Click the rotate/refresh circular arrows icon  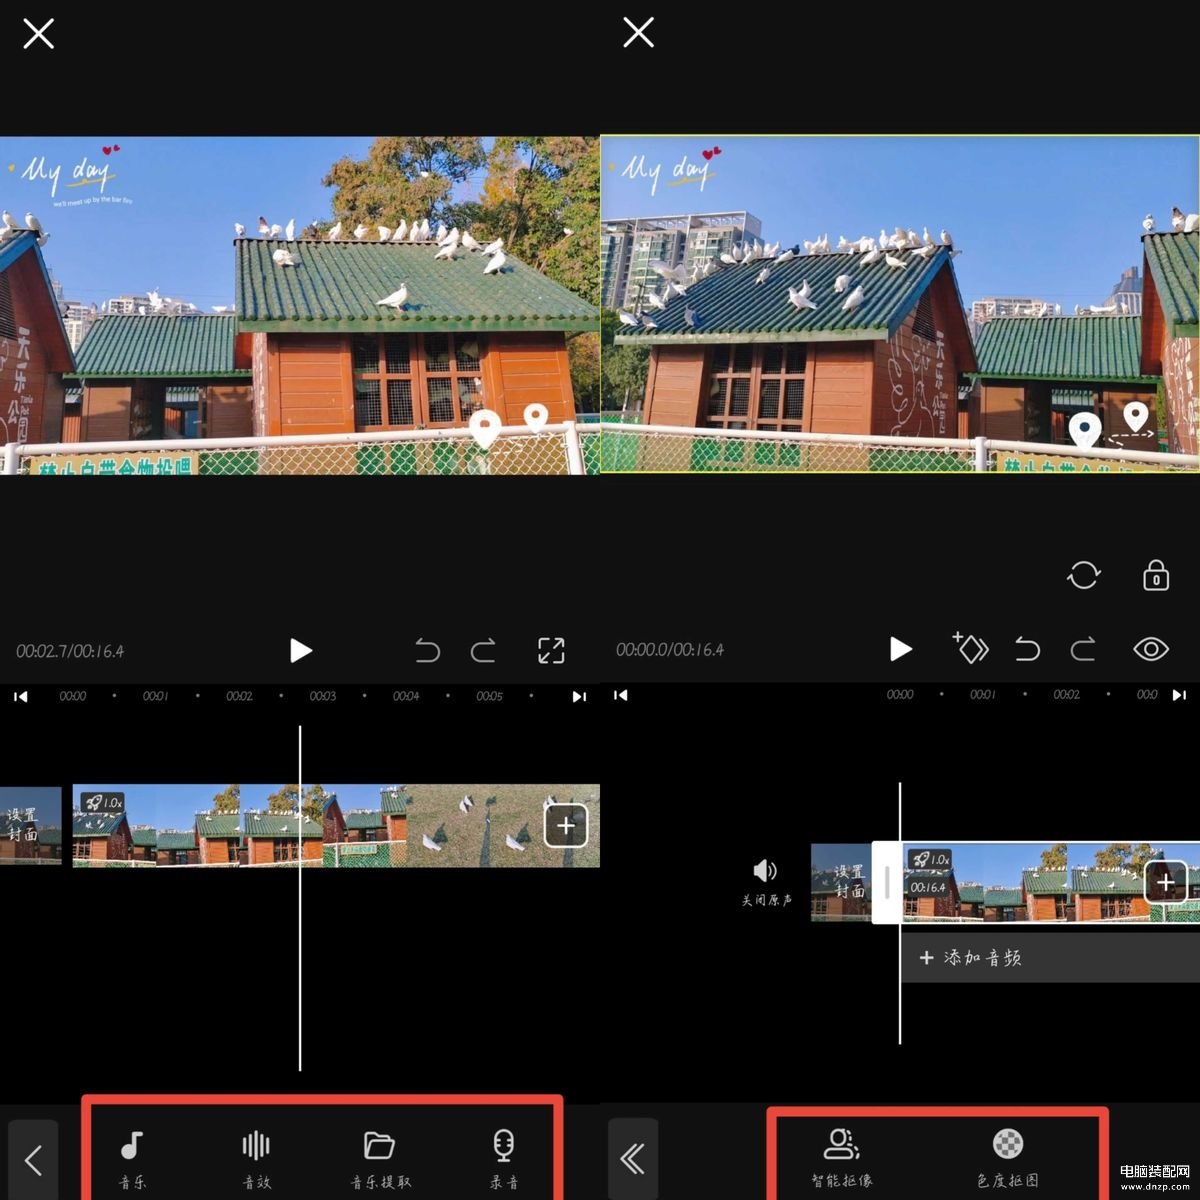coord(1084,575)
